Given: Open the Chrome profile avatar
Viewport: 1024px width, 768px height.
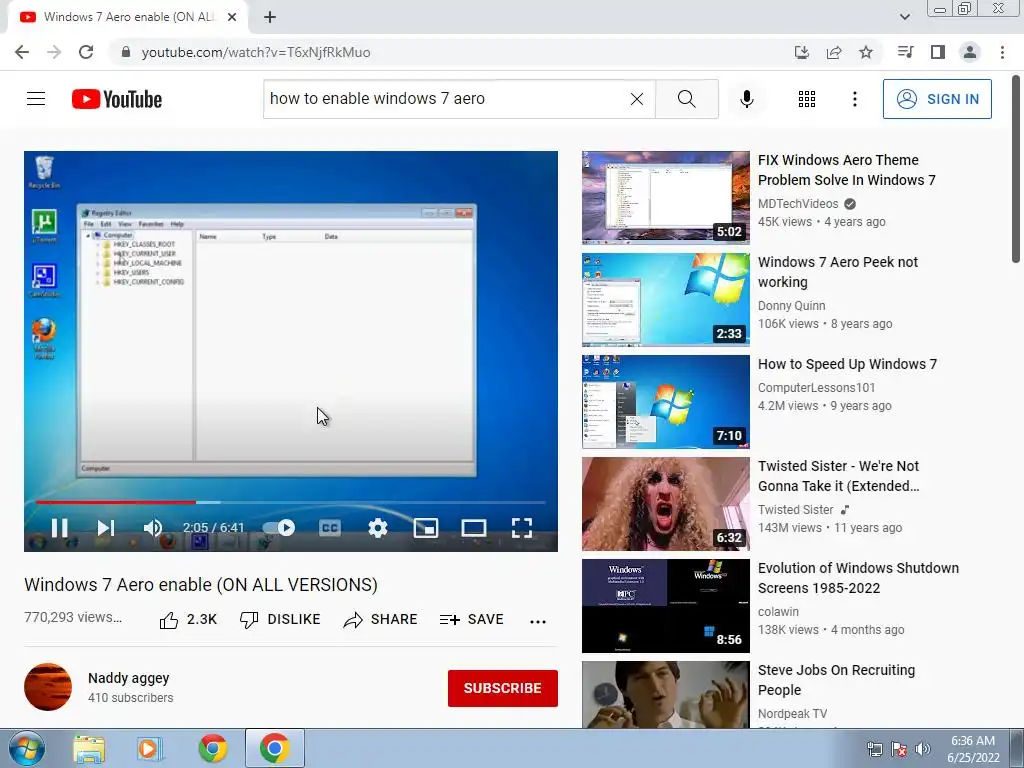Looking at the screenshot, I should click(970, 52).
